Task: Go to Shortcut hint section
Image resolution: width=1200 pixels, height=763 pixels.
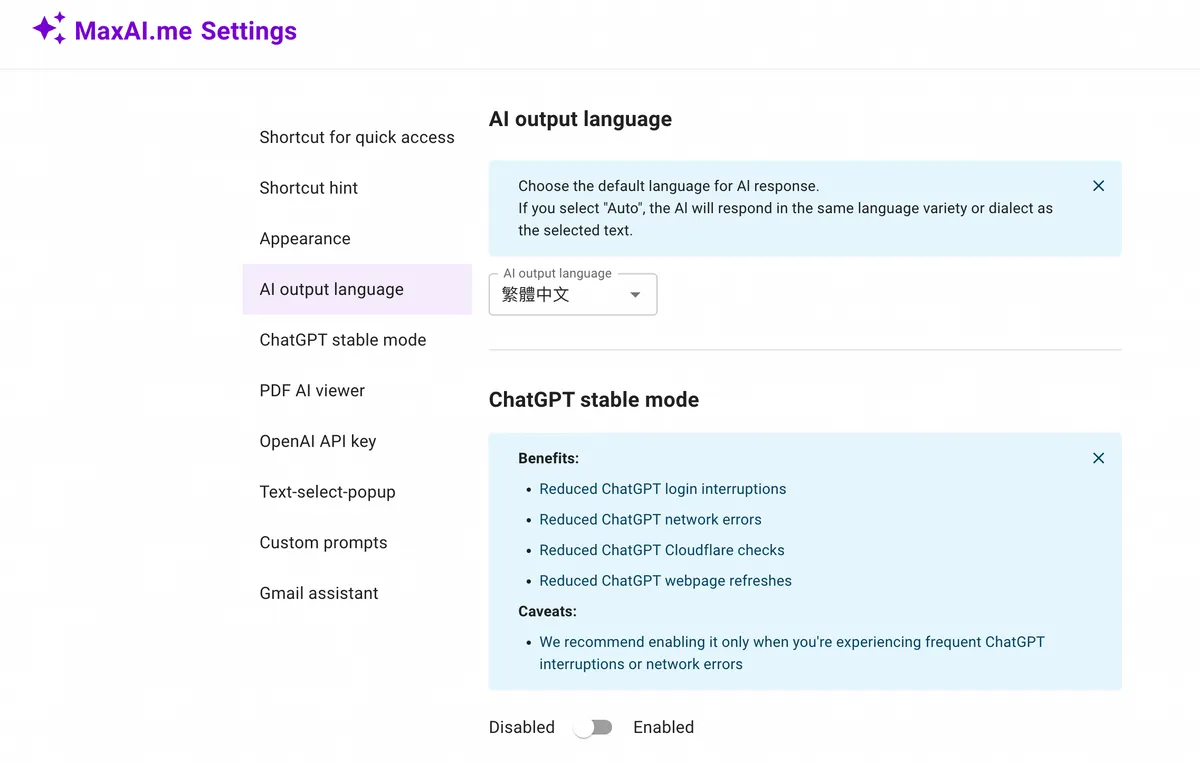Action: [308, 188]
